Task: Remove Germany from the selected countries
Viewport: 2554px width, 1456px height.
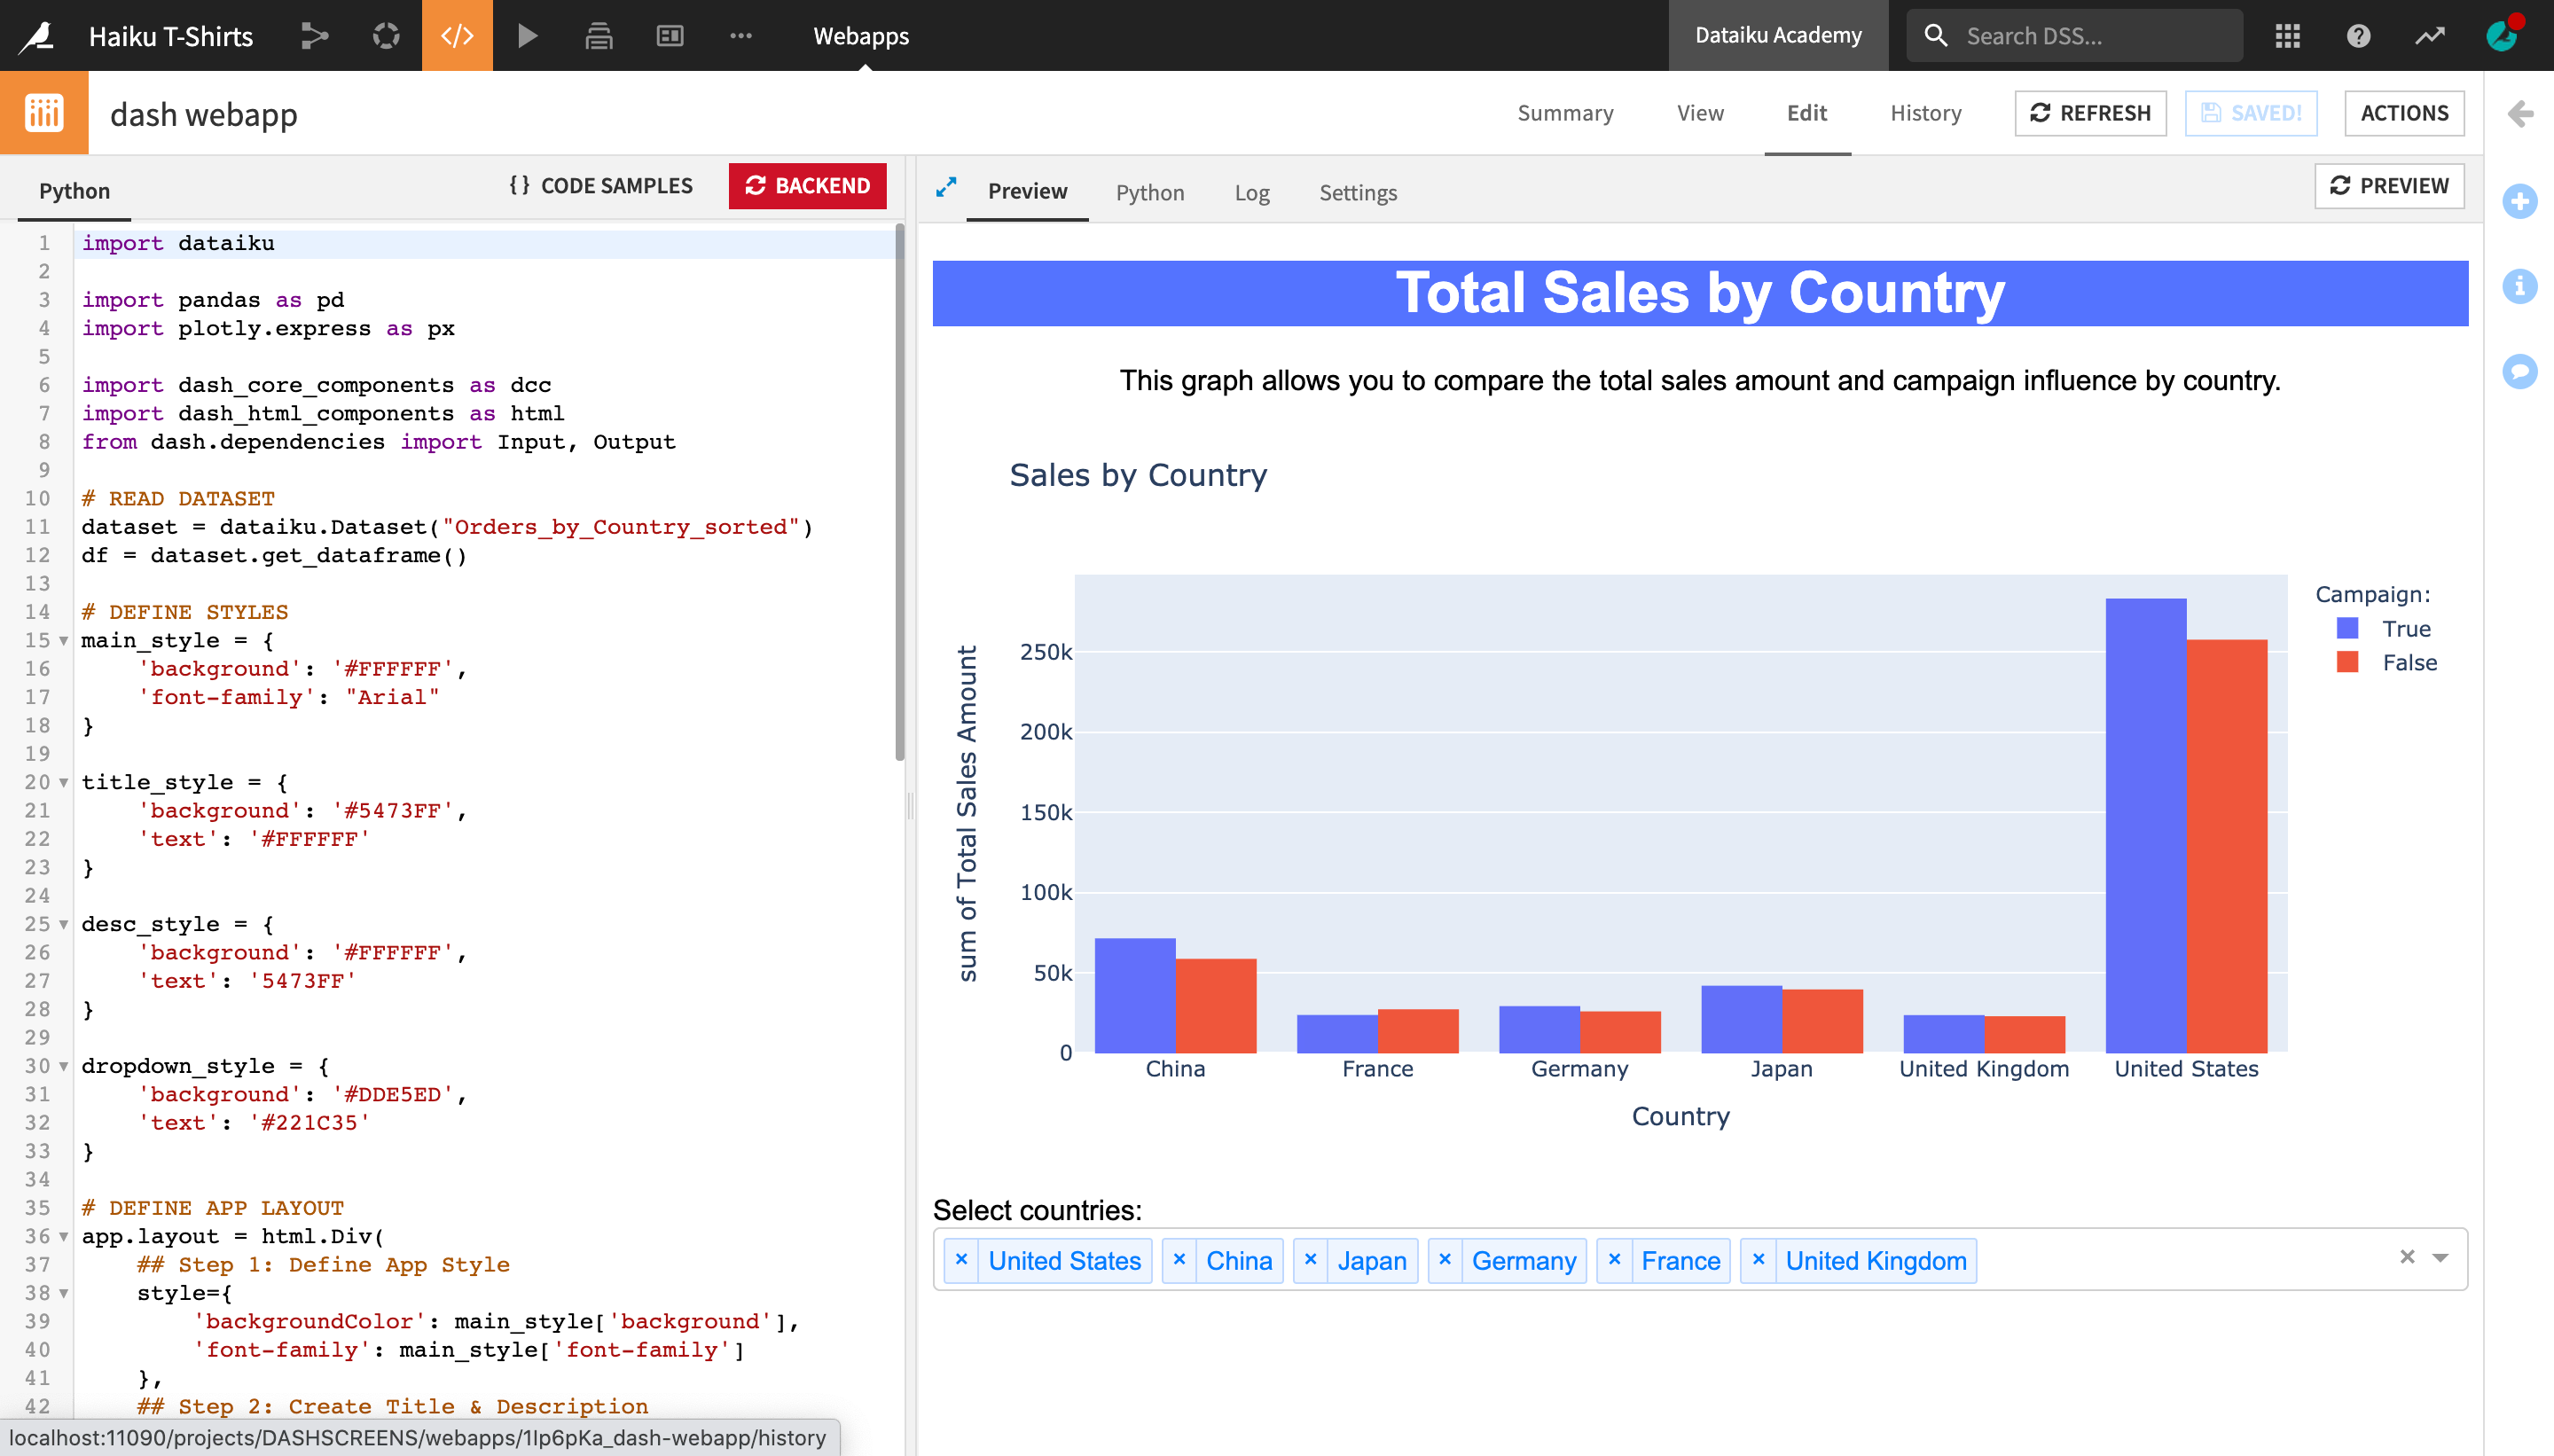Action: click(1445, 1260)
